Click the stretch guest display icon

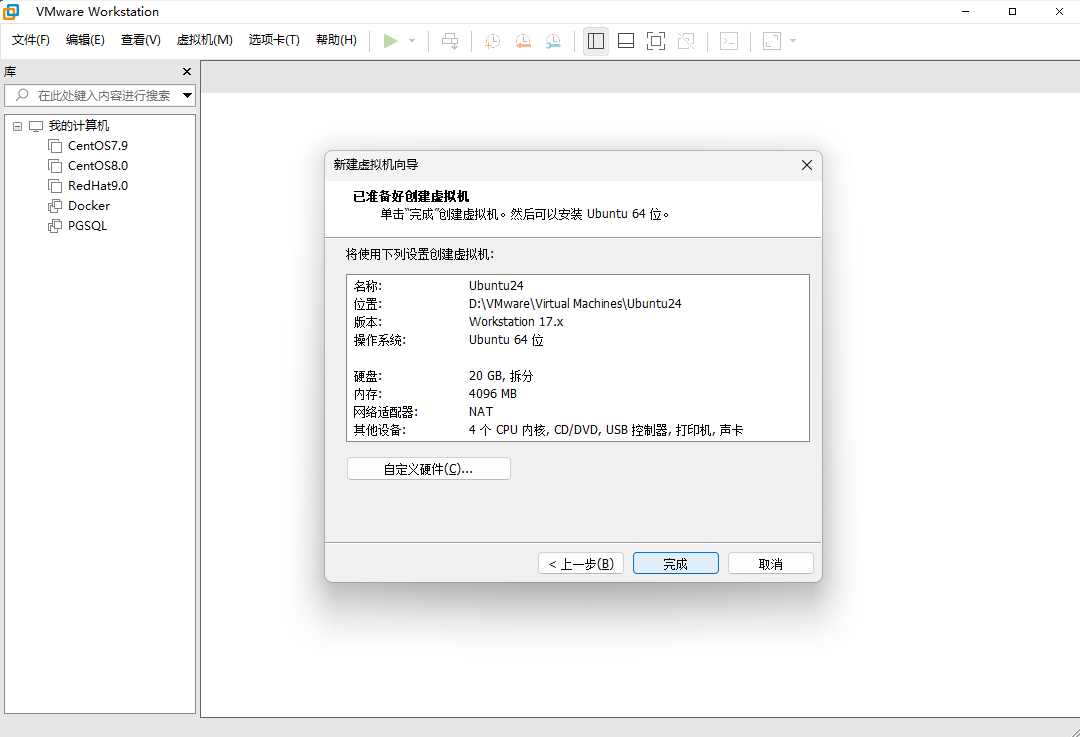point(771,41)
